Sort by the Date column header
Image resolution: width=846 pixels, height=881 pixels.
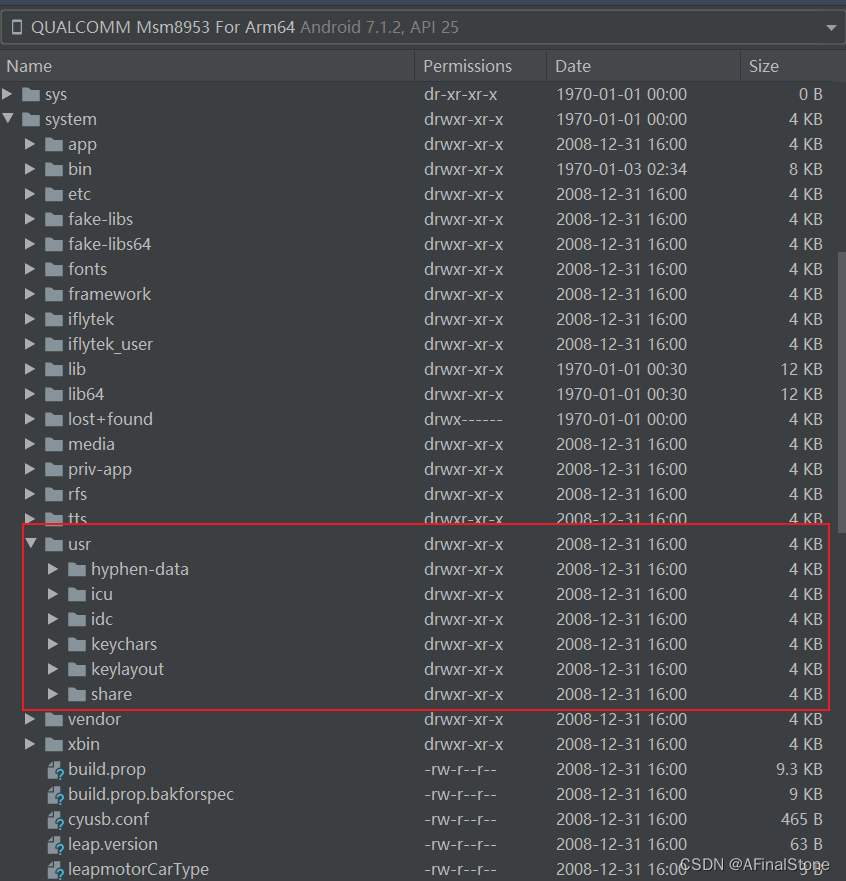[643, 66]
